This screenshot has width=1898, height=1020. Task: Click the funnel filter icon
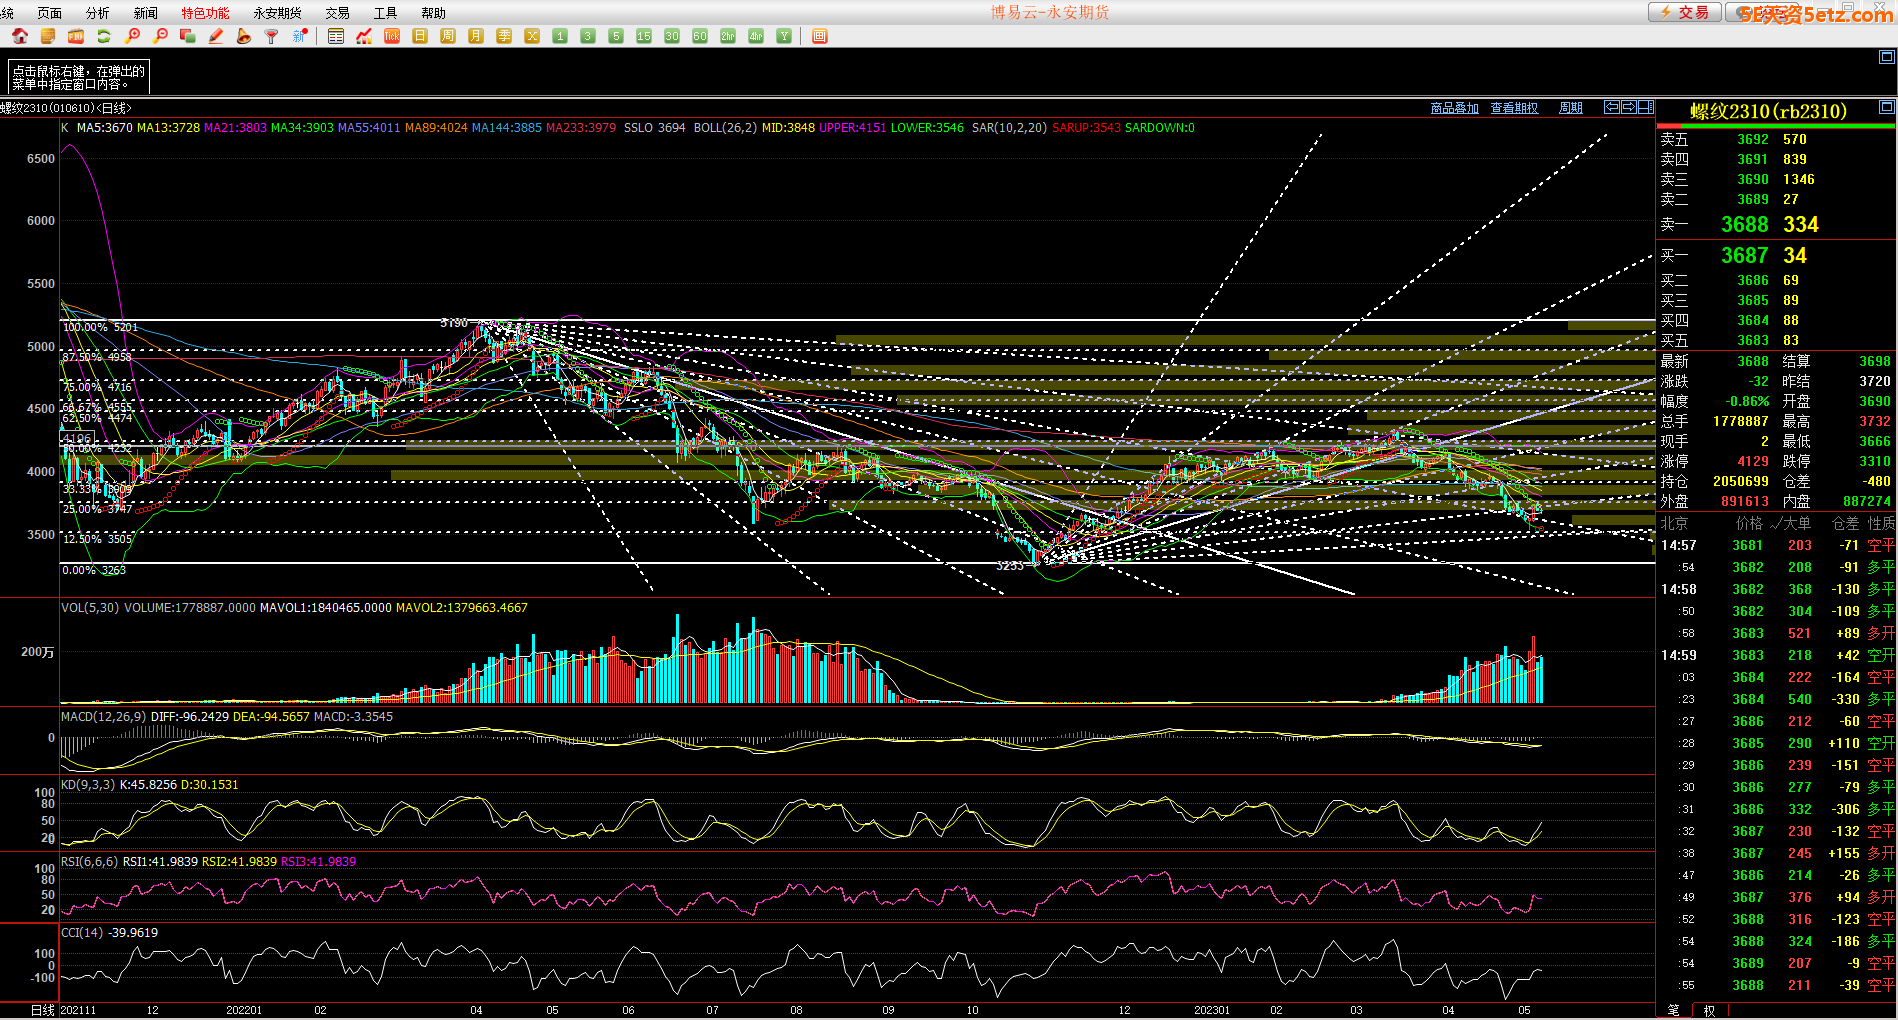pos(271,36)
